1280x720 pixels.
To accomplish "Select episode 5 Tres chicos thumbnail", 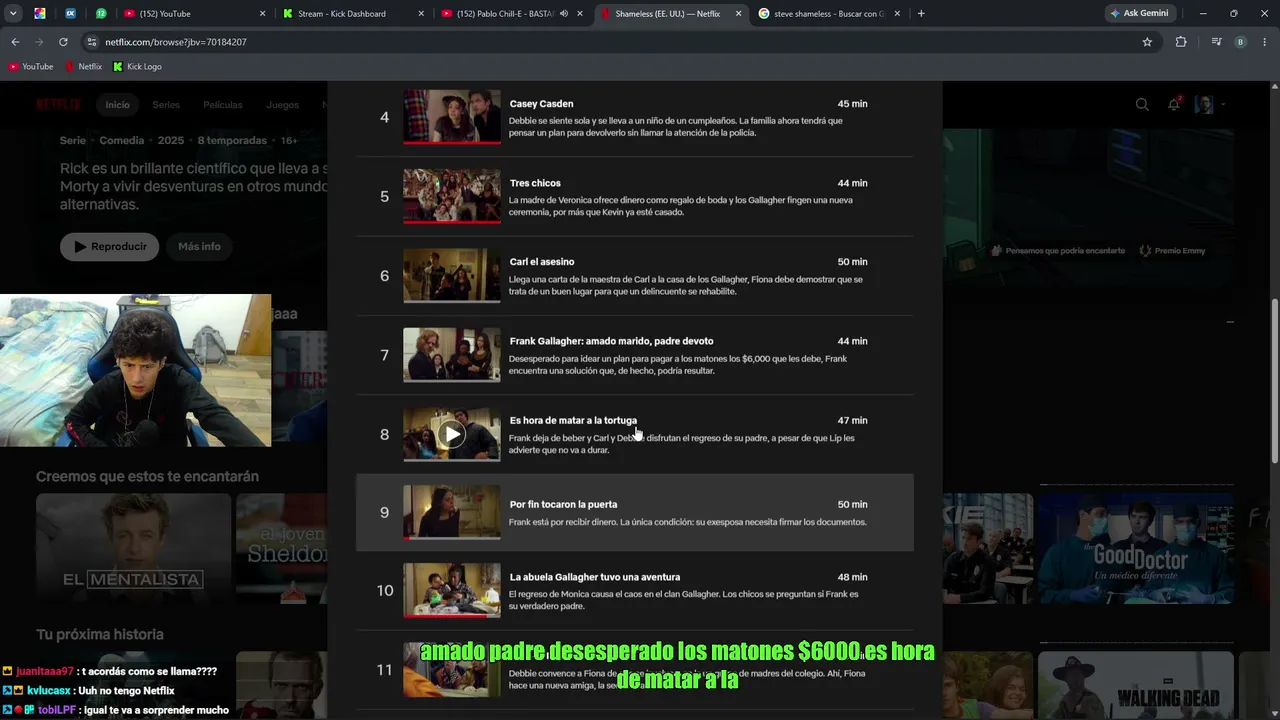I will (x=452, y=196).
